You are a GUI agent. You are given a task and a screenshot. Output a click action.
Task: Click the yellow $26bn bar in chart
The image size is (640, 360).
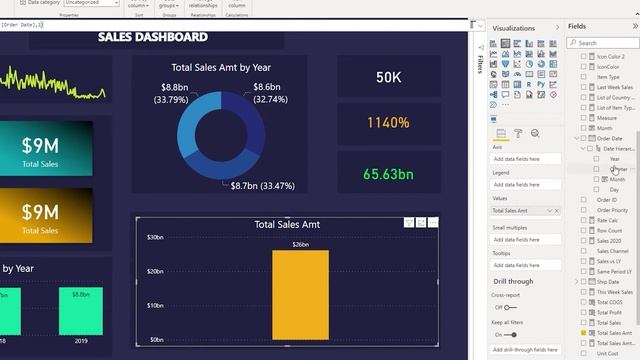300,295
